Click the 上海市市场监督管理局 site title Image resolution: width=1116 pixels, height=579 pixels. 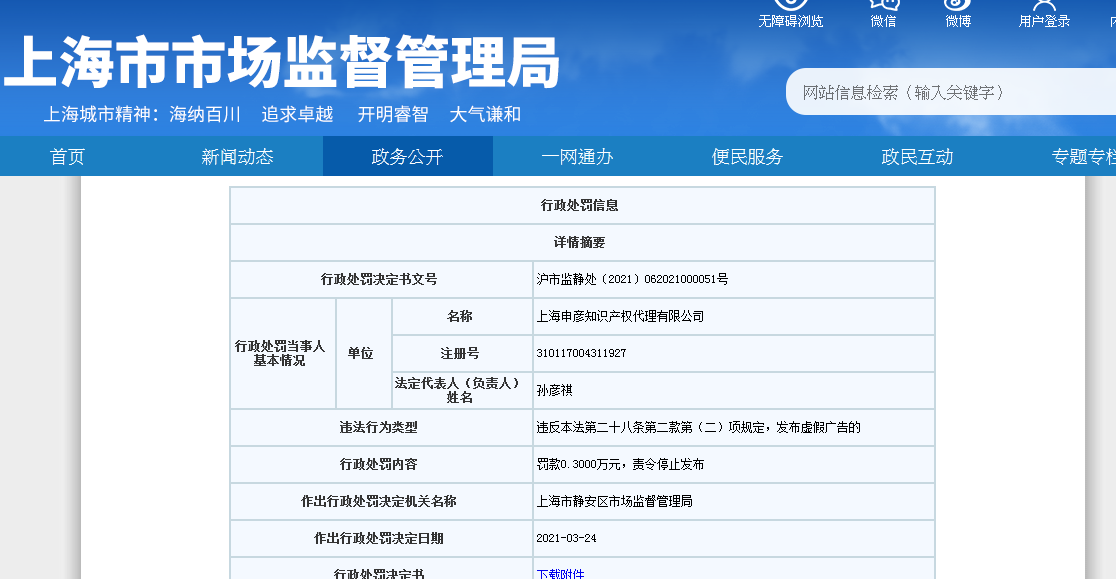pos(282,63)
